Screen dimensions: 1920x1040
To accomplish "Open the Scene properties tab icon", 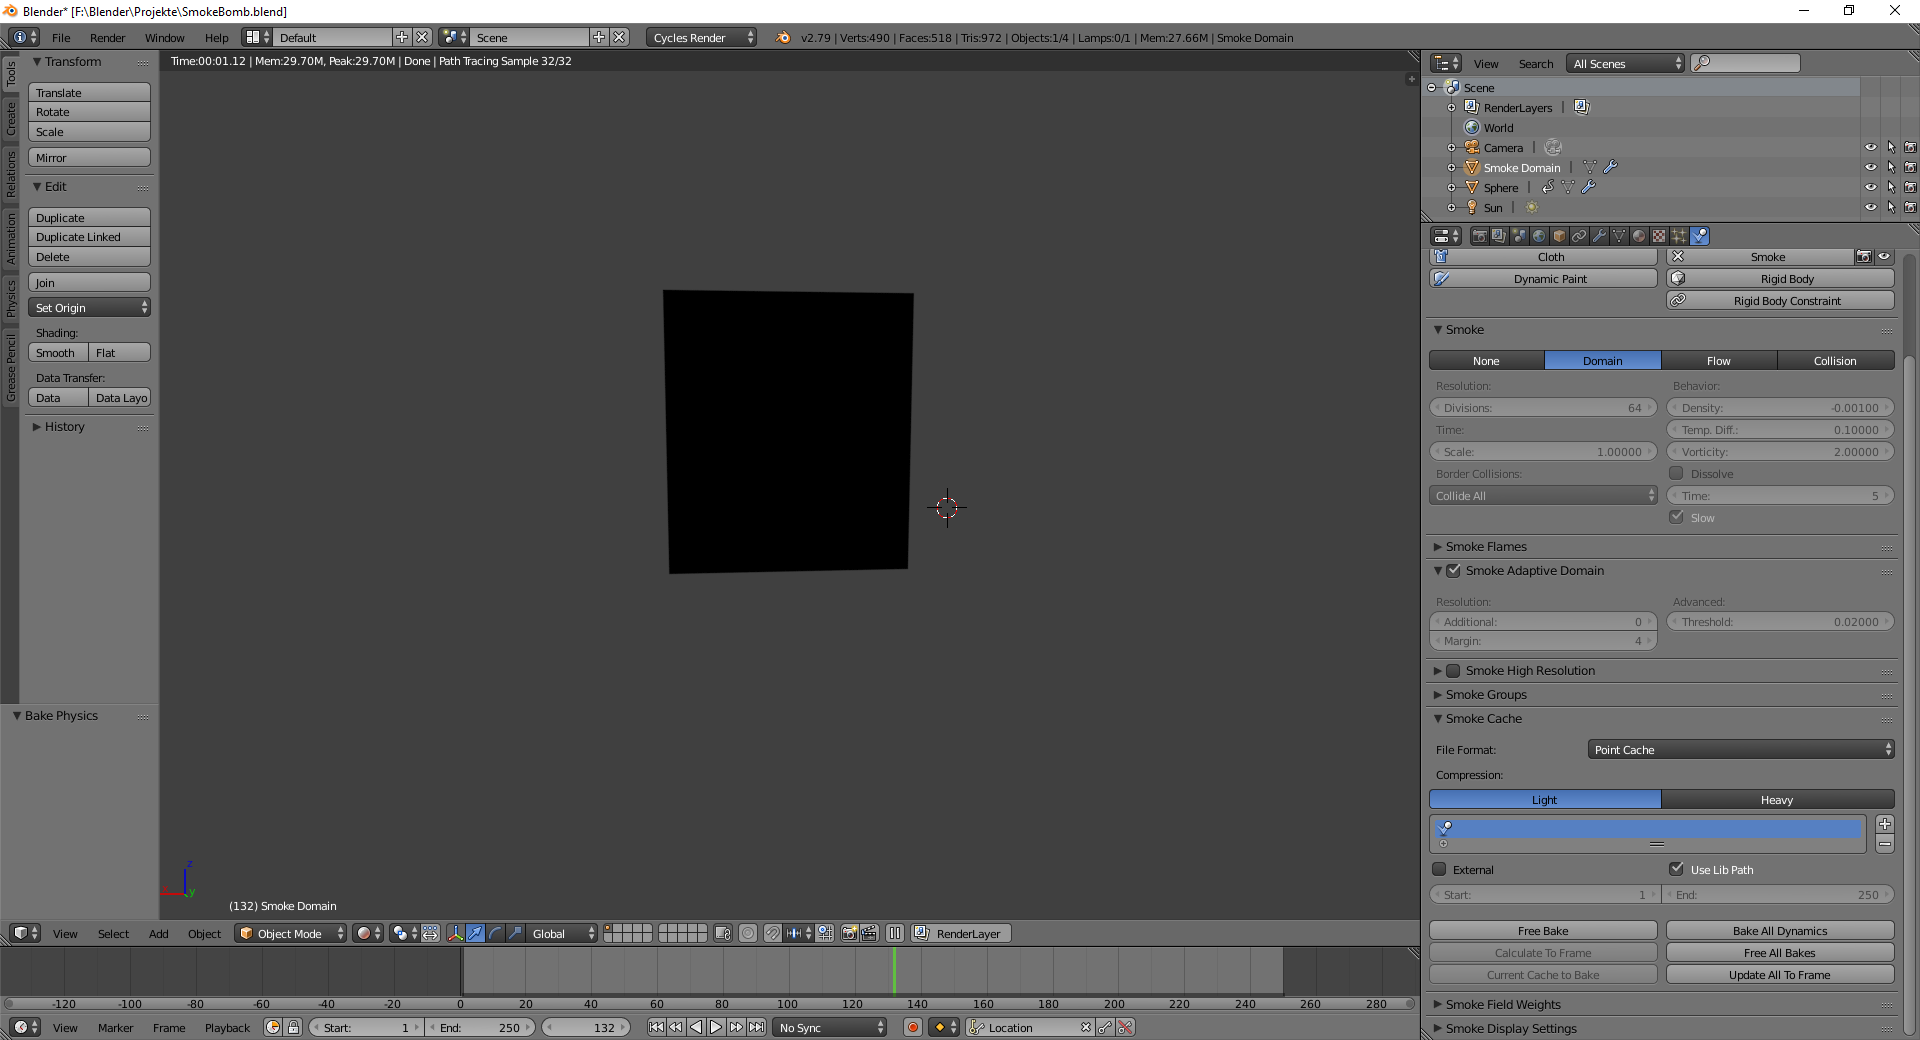I will point(1519,236).
